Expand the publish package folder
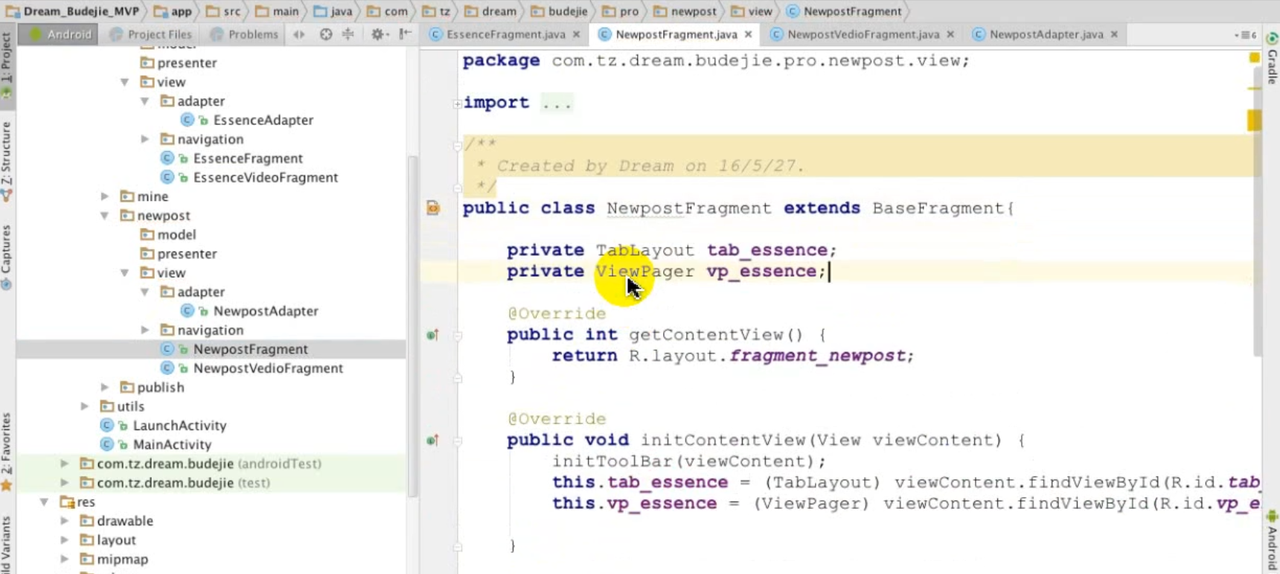This screenshot has height=574, width=1280. coord(105,388)
